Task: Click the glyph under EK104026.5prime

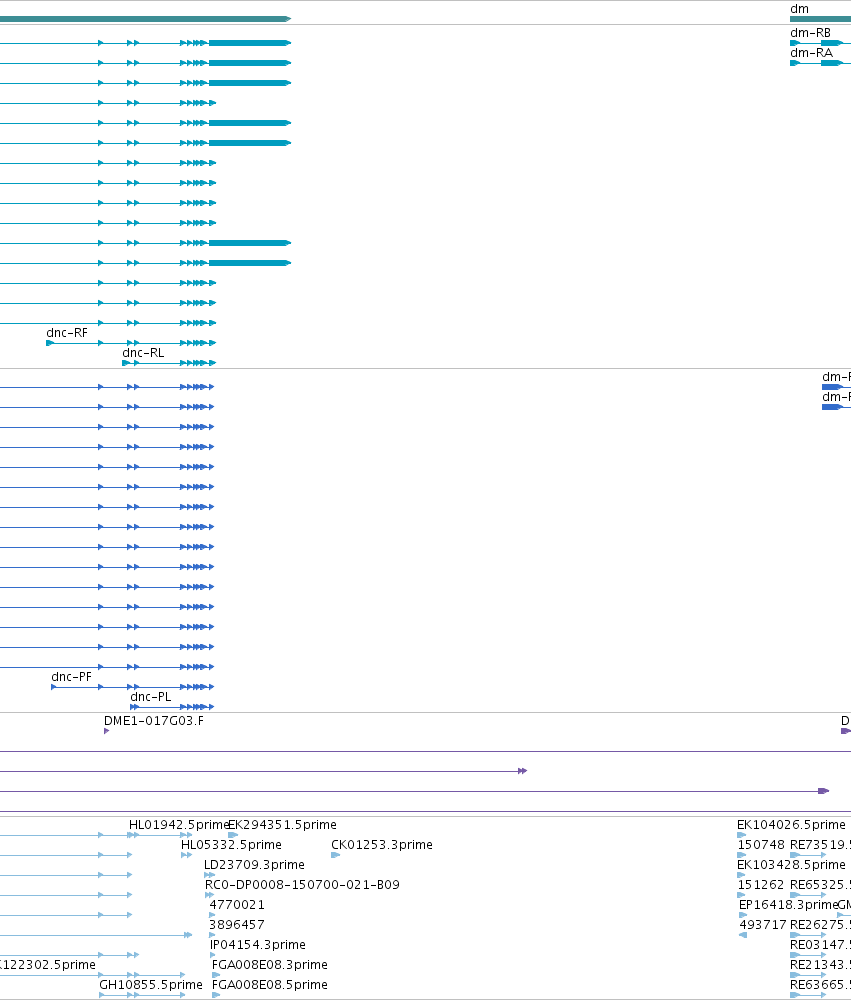Action: click(741, 835)
